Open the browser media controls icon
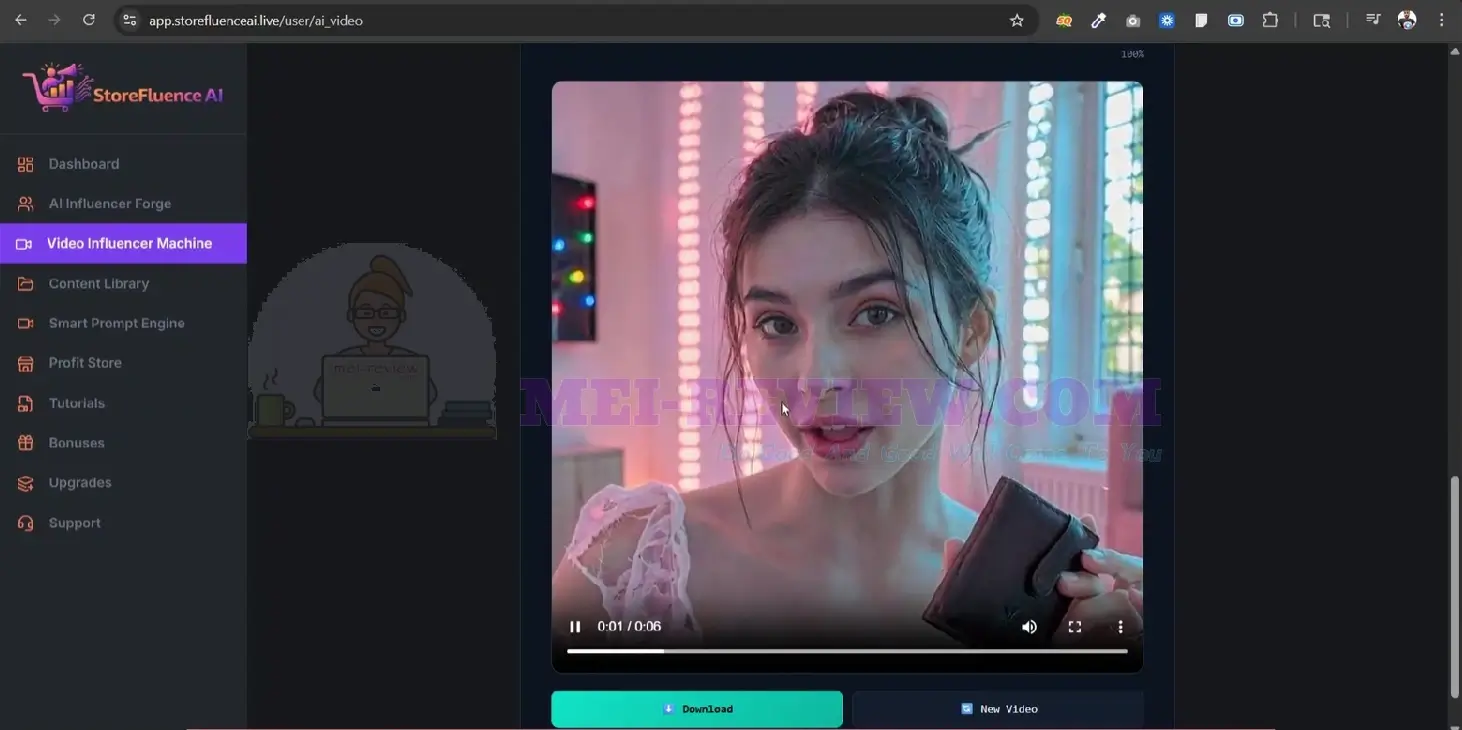Image resolution: width=1462 pixels, height=730 pixels. point(1373,20)
